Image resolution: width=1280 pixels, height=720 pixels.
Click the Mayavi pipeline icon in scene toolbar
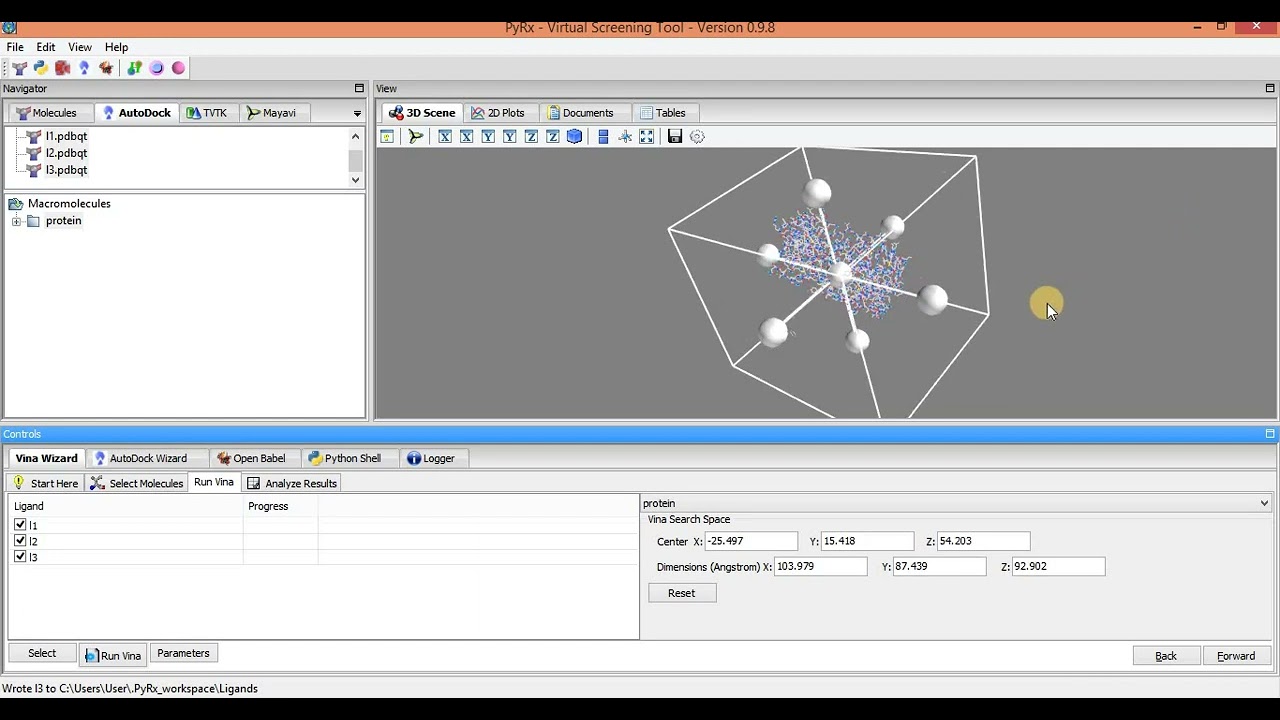tap(416, 136)
